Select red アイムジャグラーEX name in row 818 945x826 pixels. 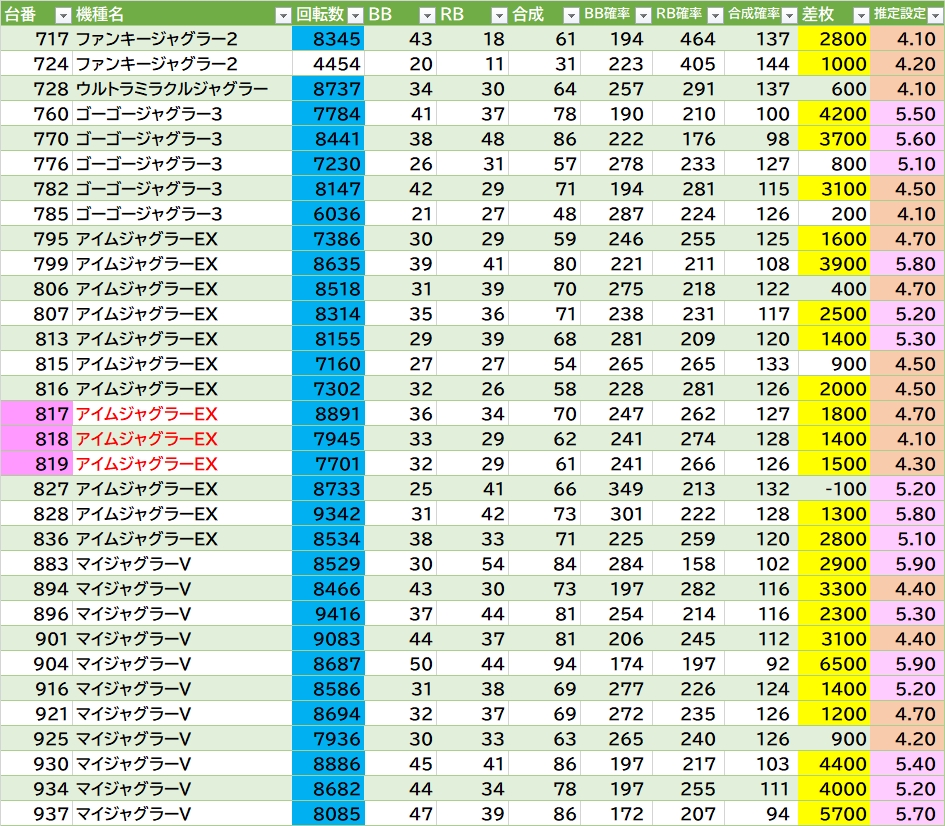pyautogui.click(x=182, y=439)
